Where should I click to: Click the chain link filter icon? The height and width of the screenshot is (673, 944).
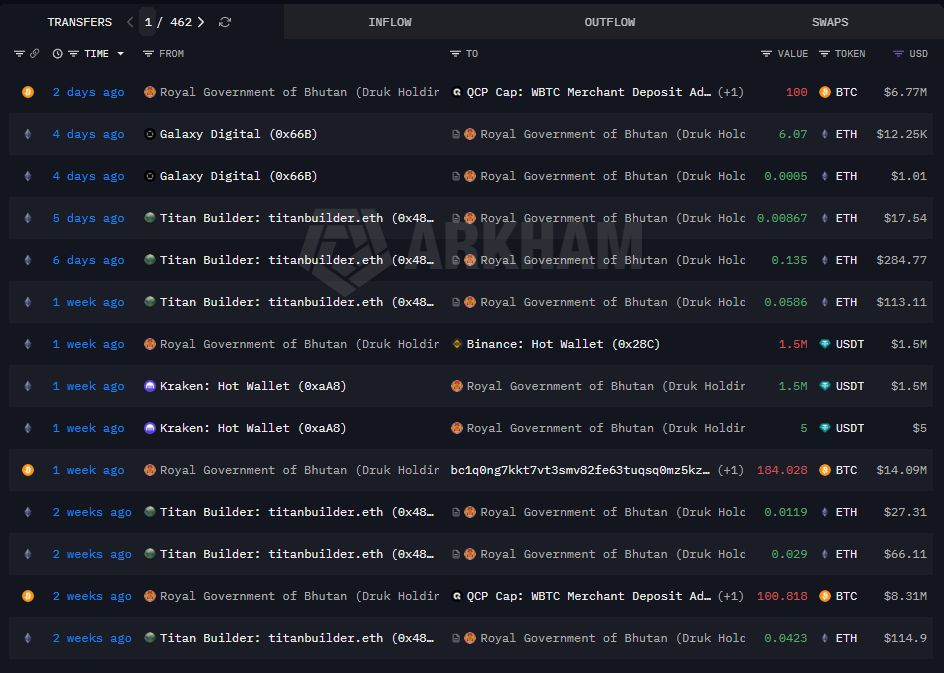tap(34, 54)
